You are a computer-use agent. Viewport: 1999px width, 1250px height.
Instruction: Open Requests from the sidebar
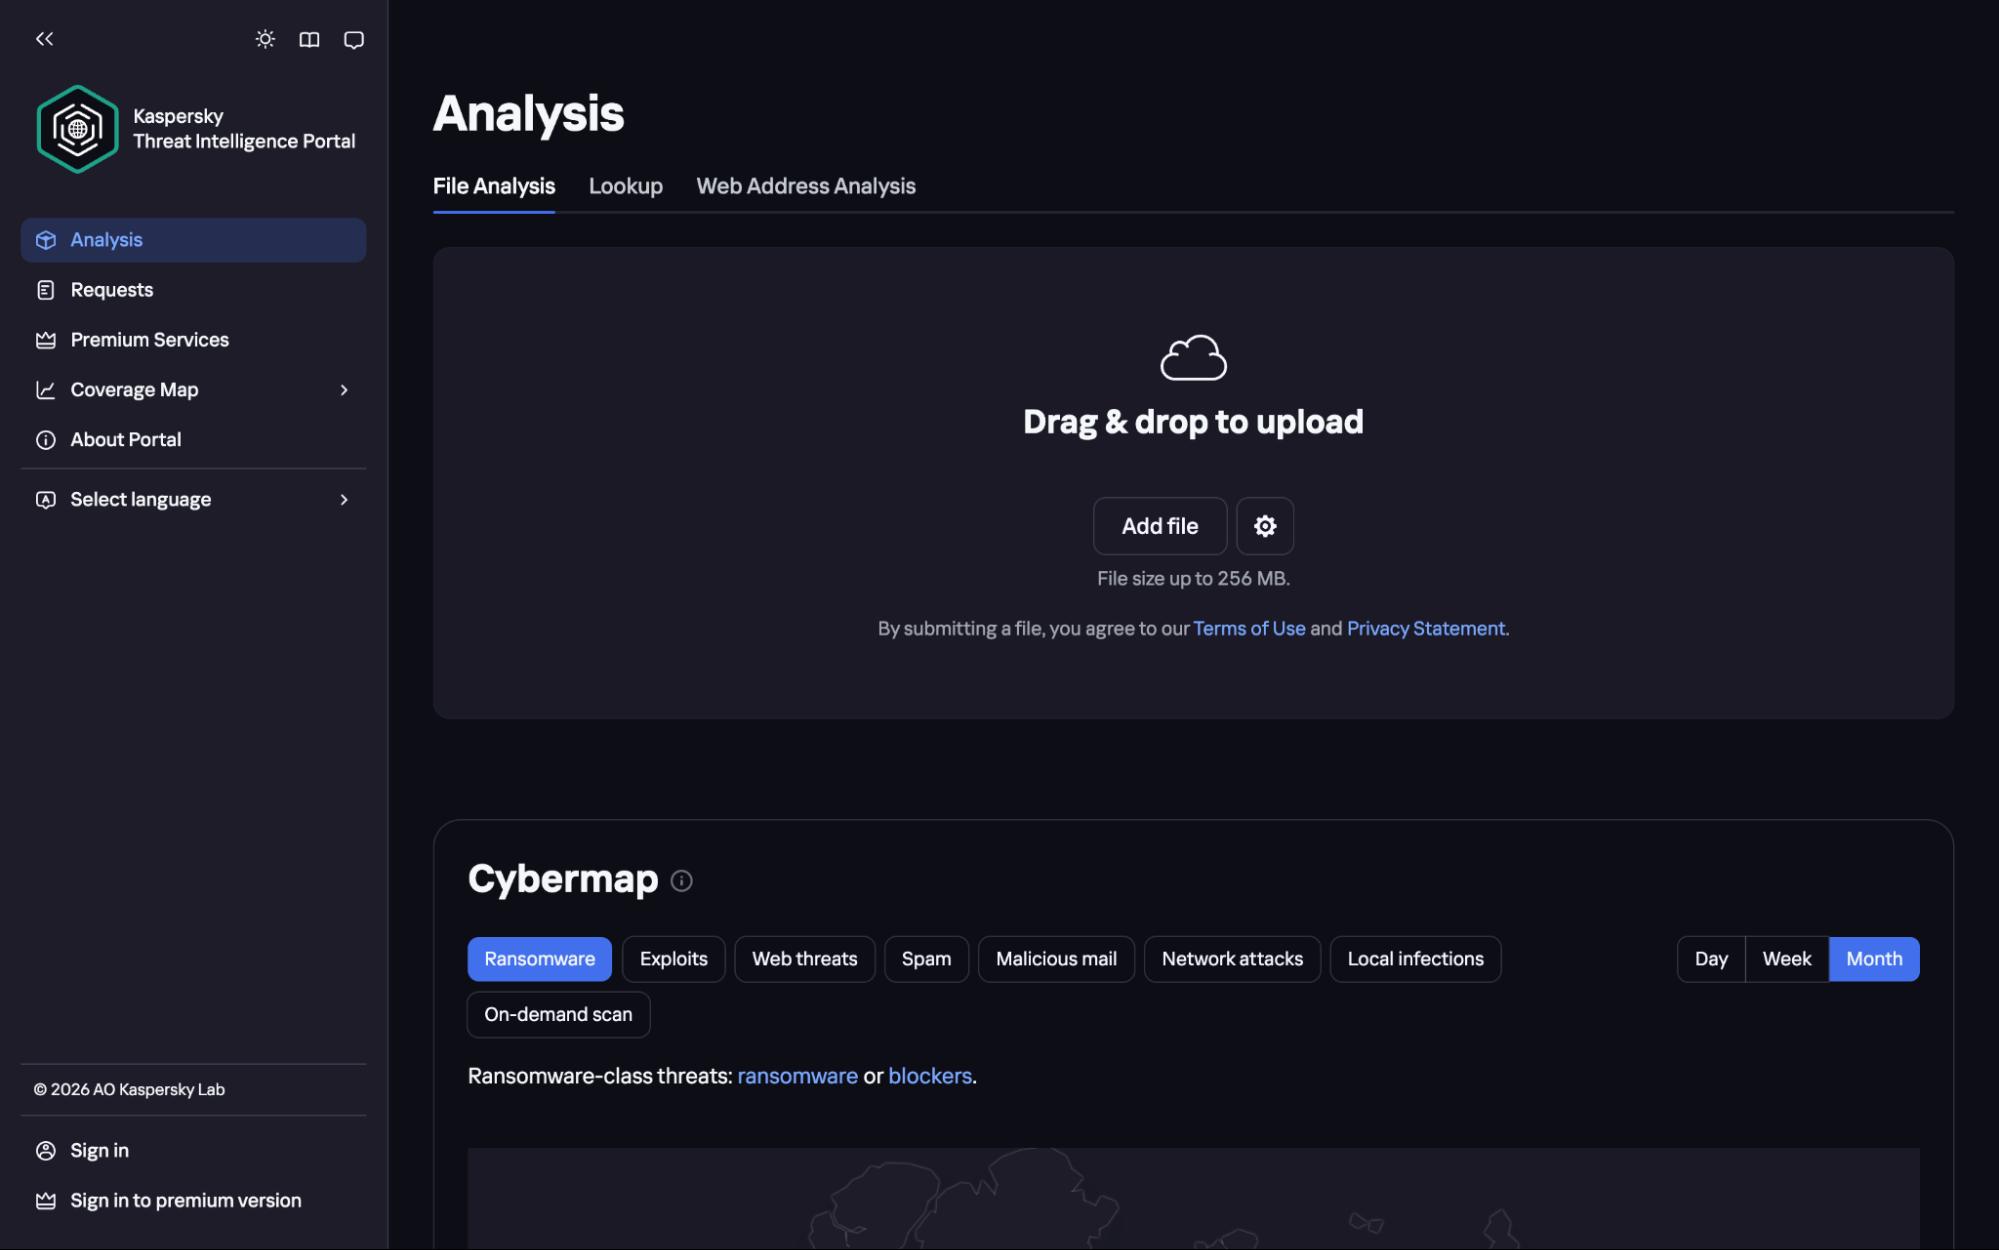tap(111, 289)
